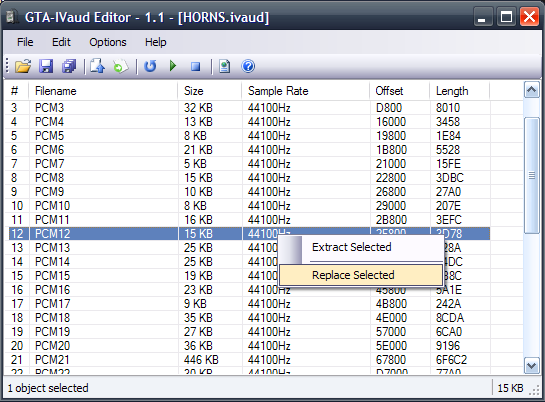Maximize the GTA-IVaud Editor window
The height and width of the screenshot is (402, 545).
506,17
